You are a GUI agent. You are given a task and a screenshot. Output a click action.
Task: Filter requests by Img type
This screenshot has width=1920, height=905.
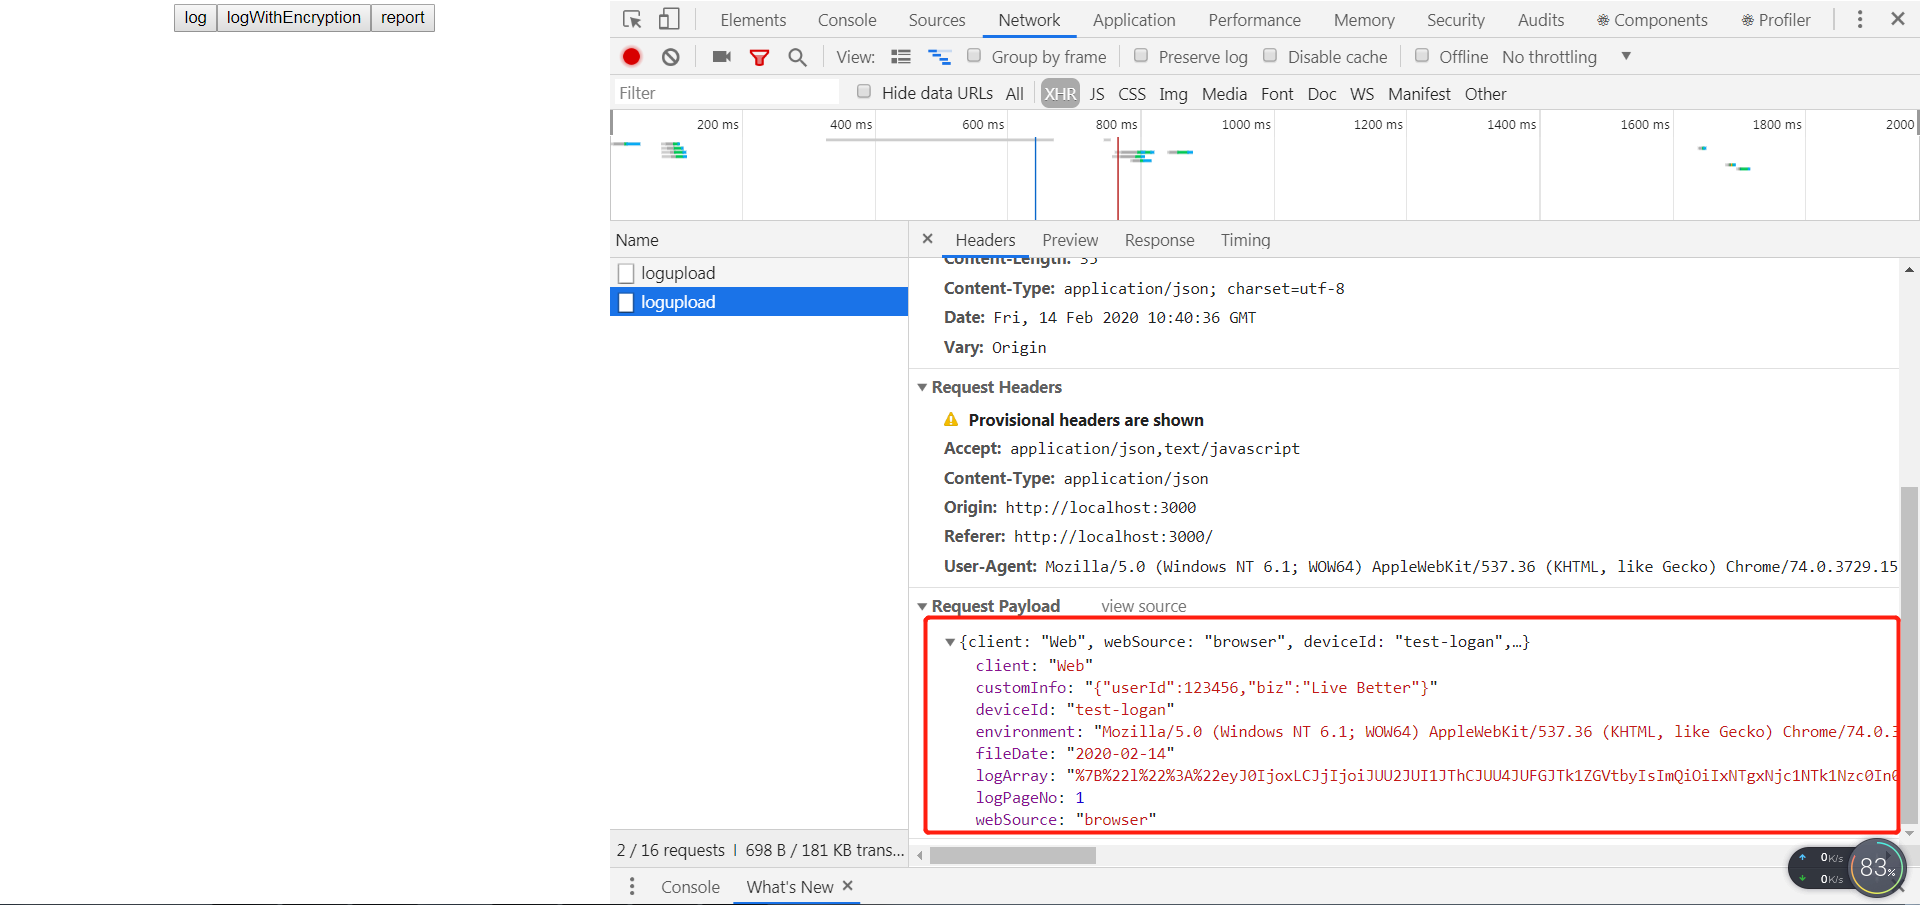(x=1173, y=94)
